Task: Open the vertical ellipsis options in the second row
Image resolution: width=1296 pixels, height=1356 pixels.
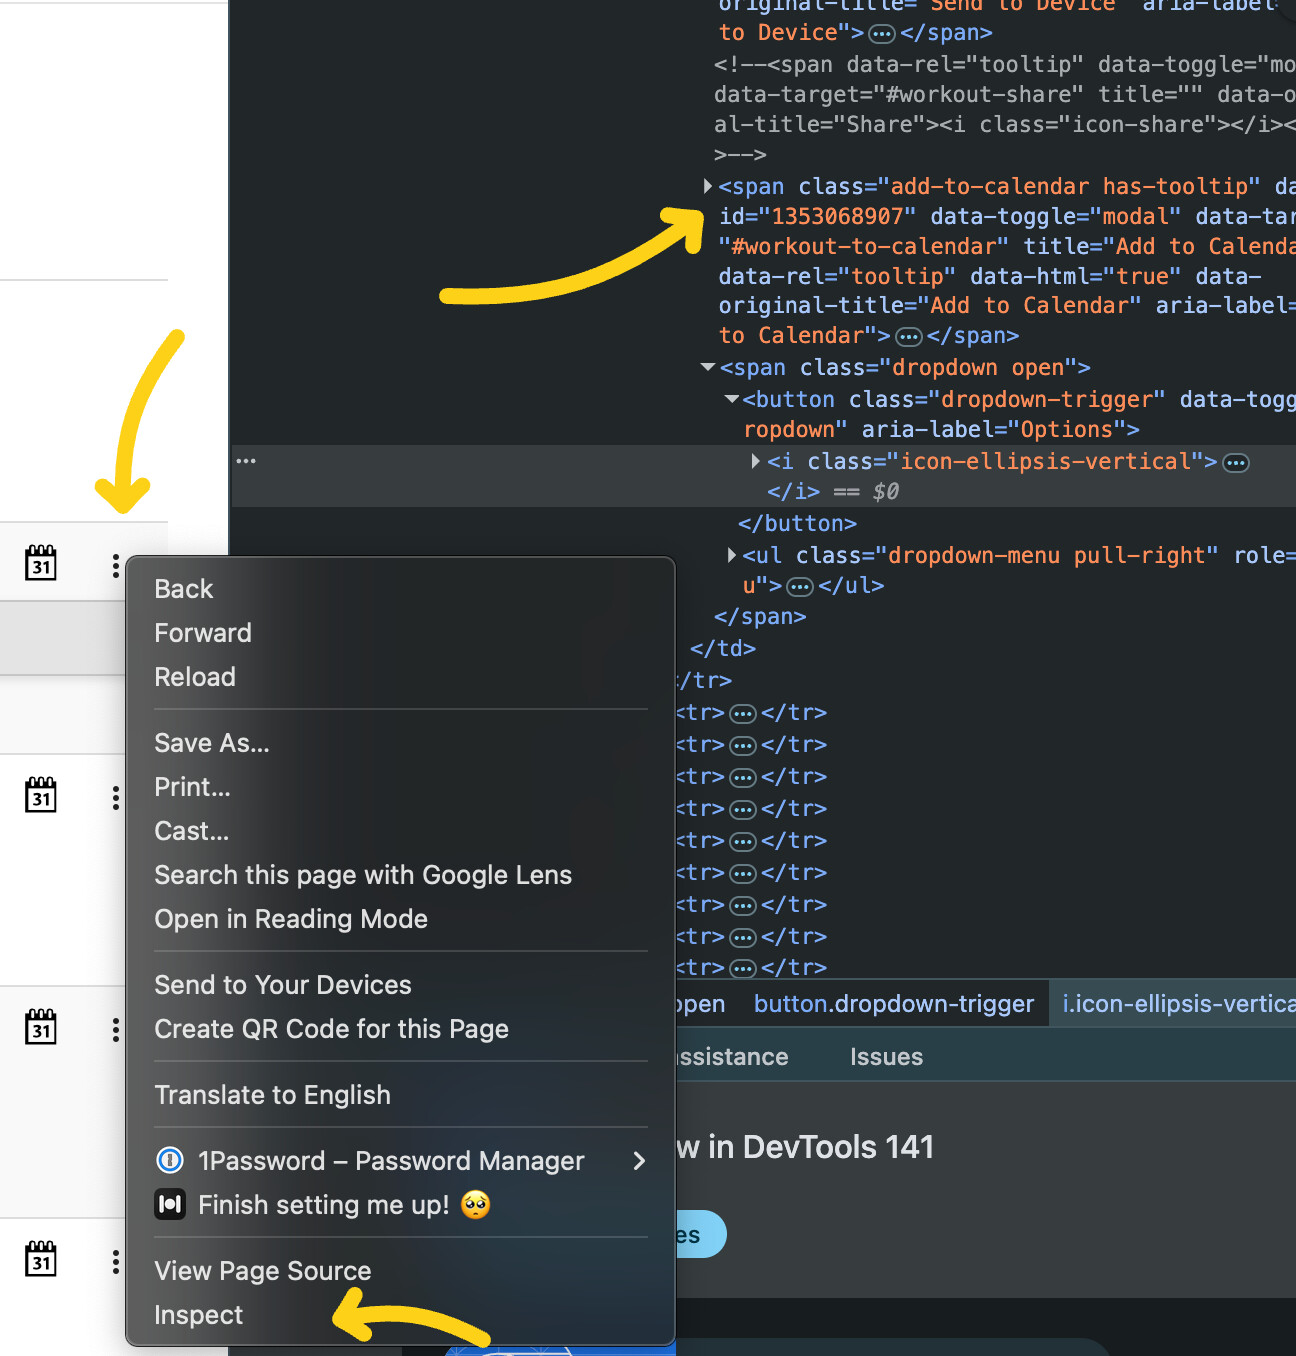Action: click(x=116, y=798)
